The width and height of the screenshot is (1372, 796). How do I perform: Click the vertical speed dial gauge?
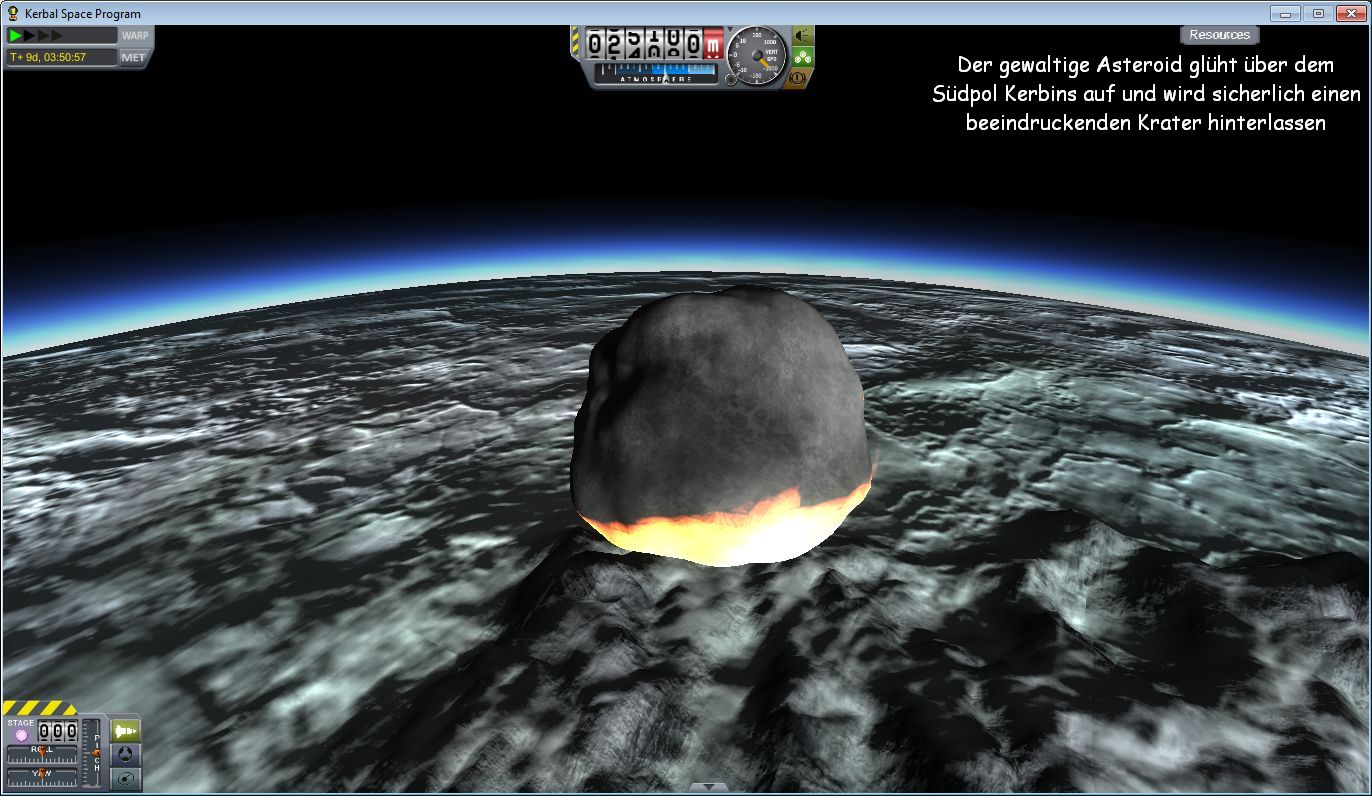pyautogui.click(x=756, y=55)
